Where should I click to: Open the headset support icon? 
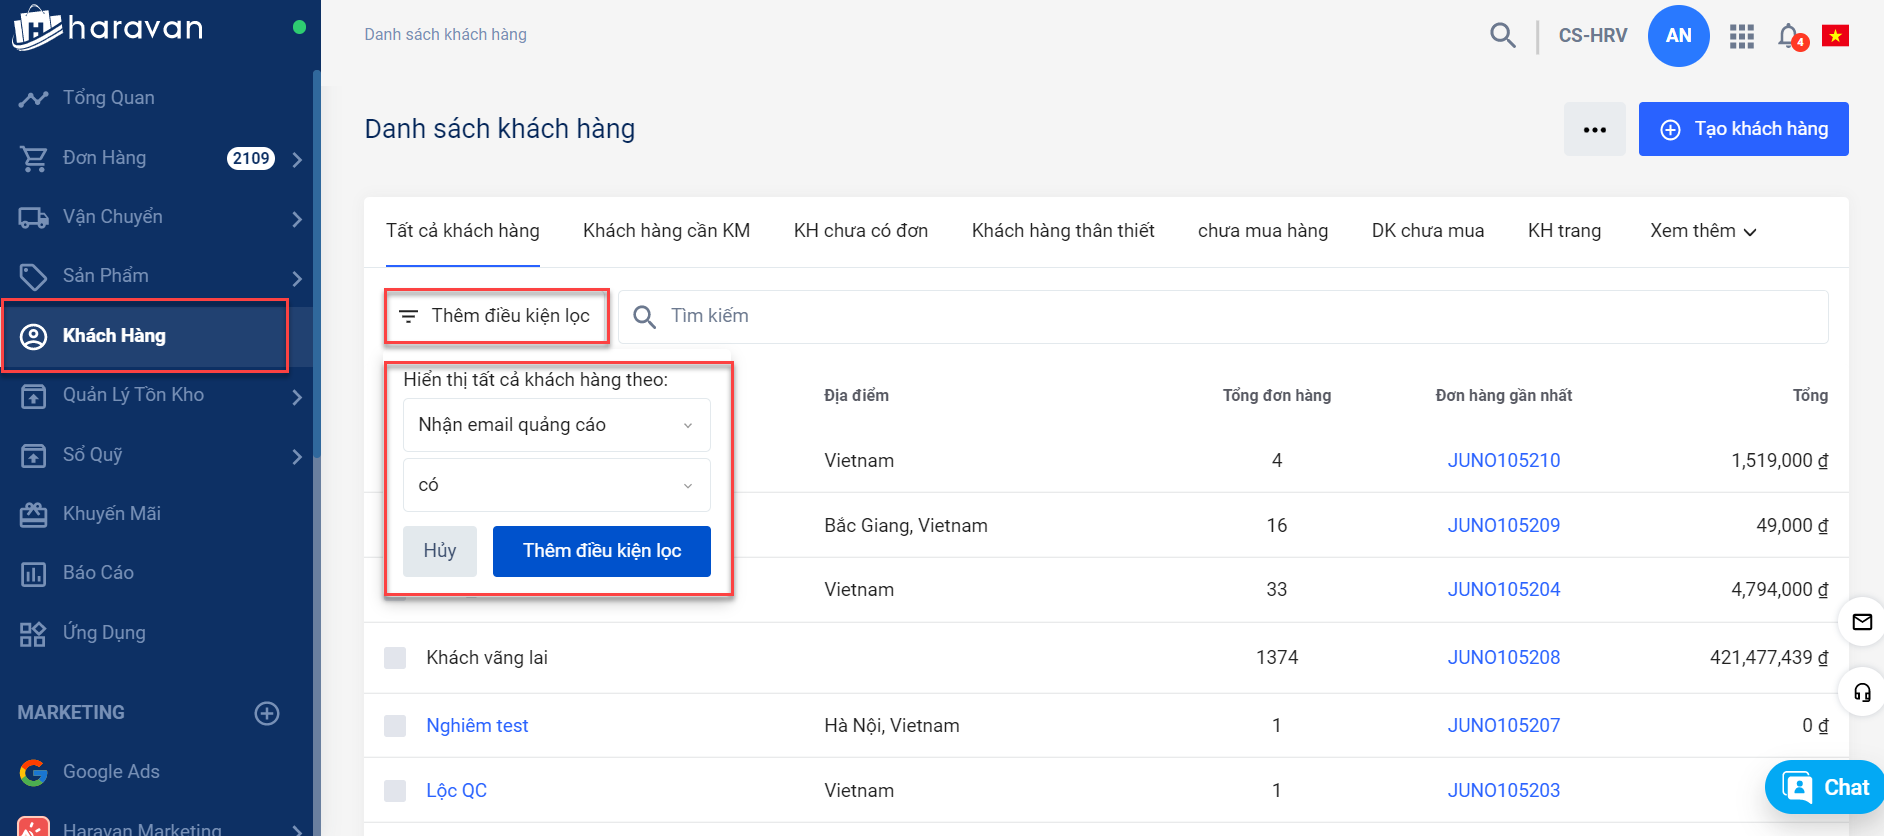point(1862,692)
